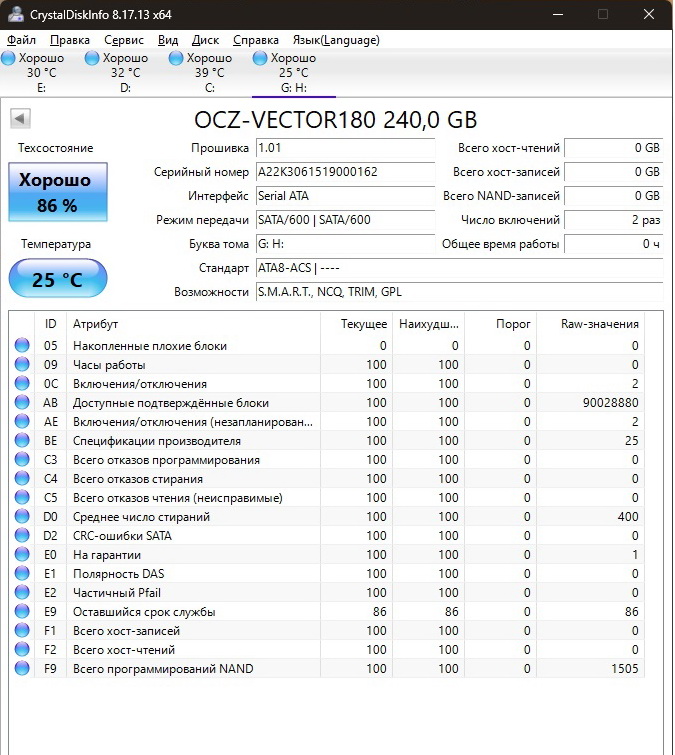Image resolution: width=675 pixels, height=755 pixels.
Task: Select disk G: H: at 25 °C
Action: pos(294,73)
